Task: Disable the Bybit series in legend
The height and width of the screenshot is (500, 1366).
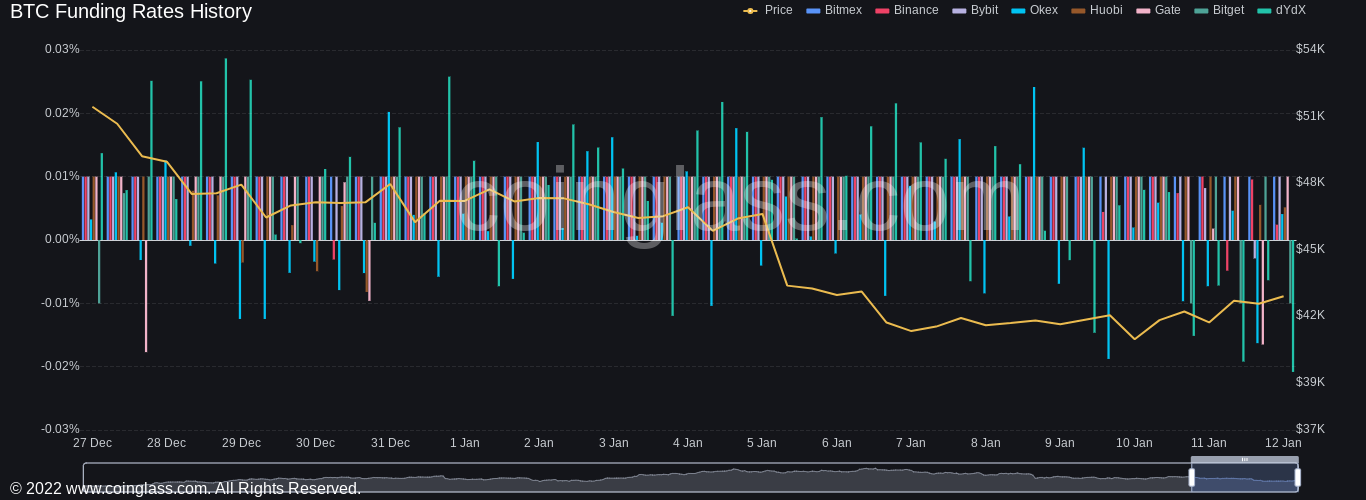Action: (x=975, y=10)
